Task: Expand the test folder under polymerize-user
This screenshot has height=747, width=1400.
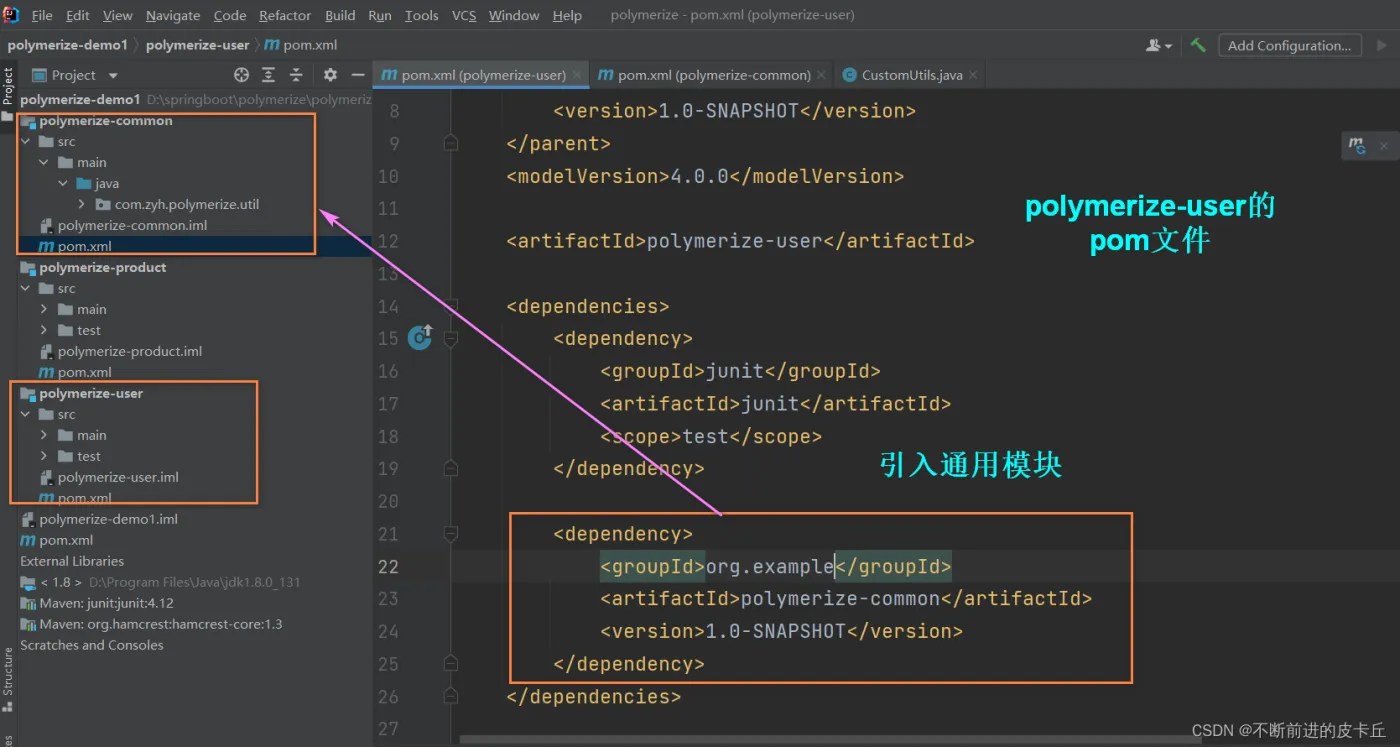Action: pyautogui.click(x=44, y=457)
